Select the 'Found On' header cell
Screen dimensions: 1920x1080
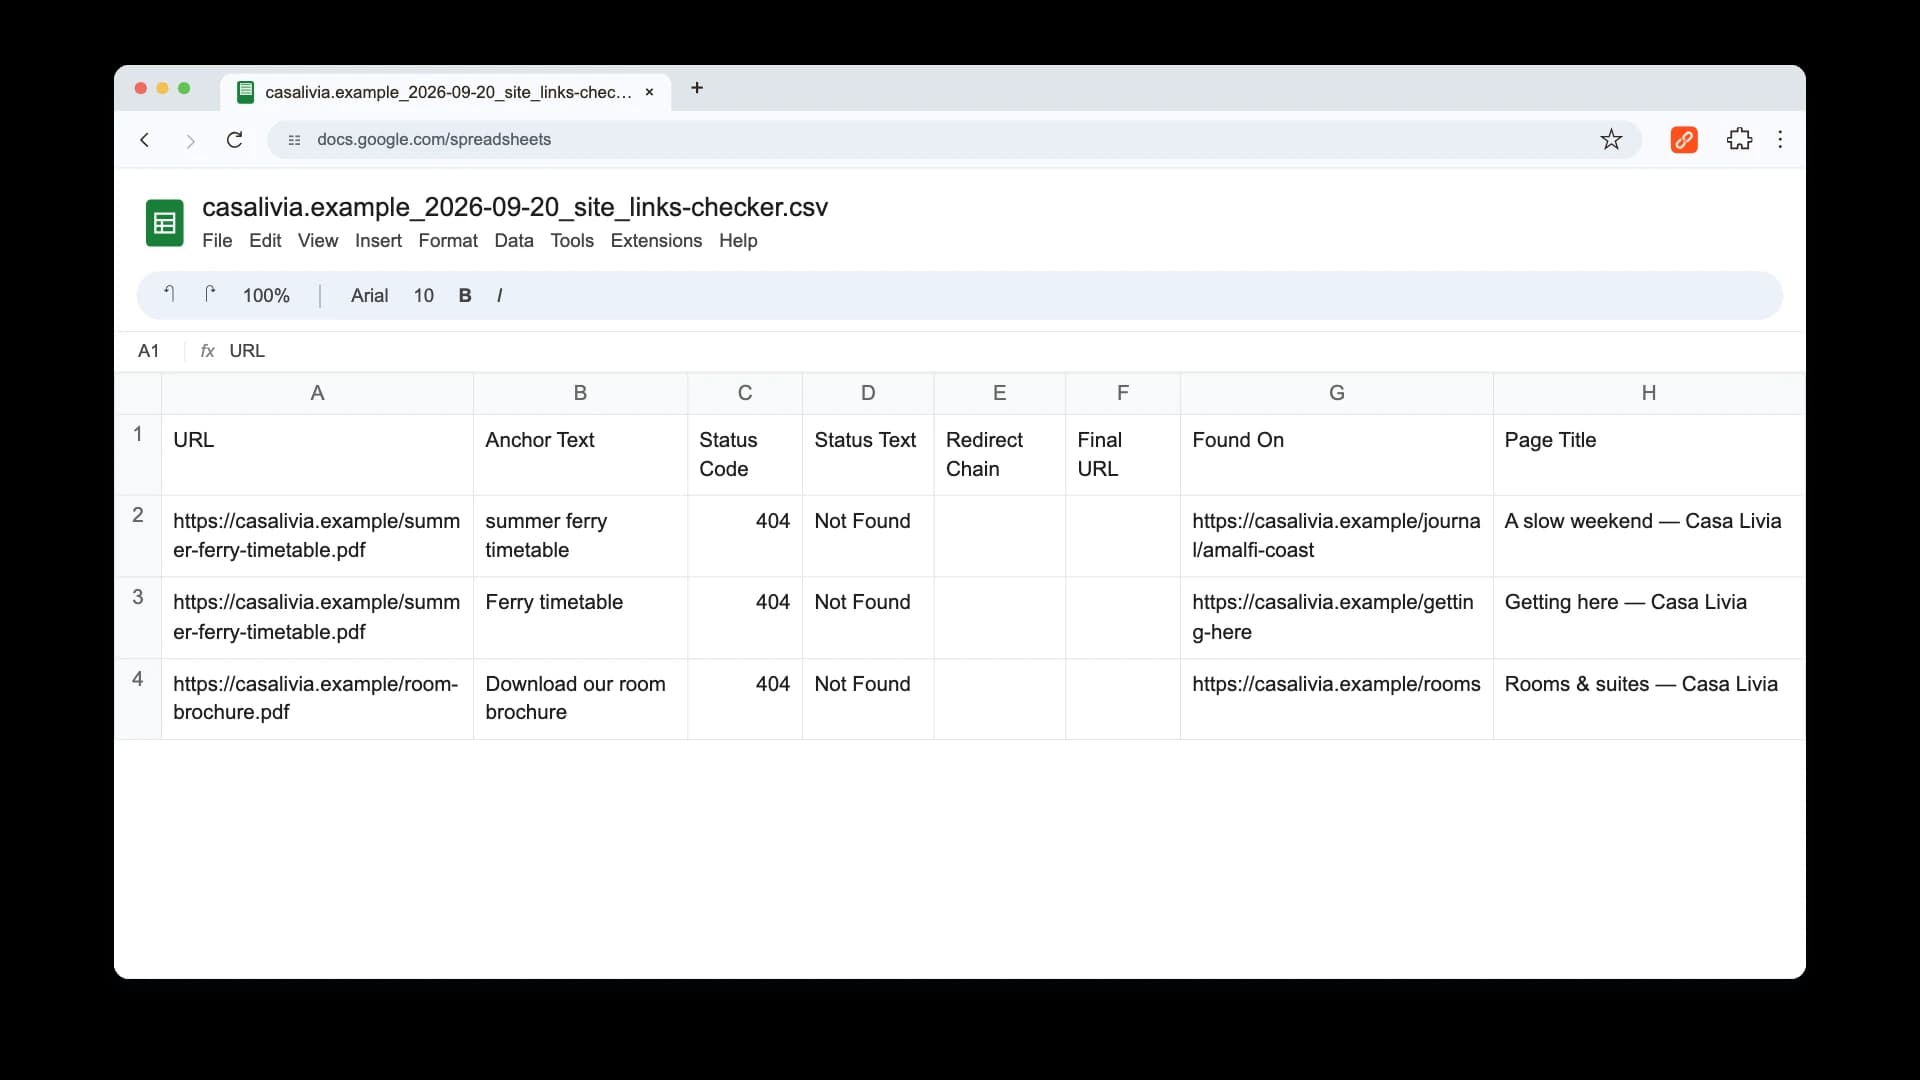tap(1336, 455)
